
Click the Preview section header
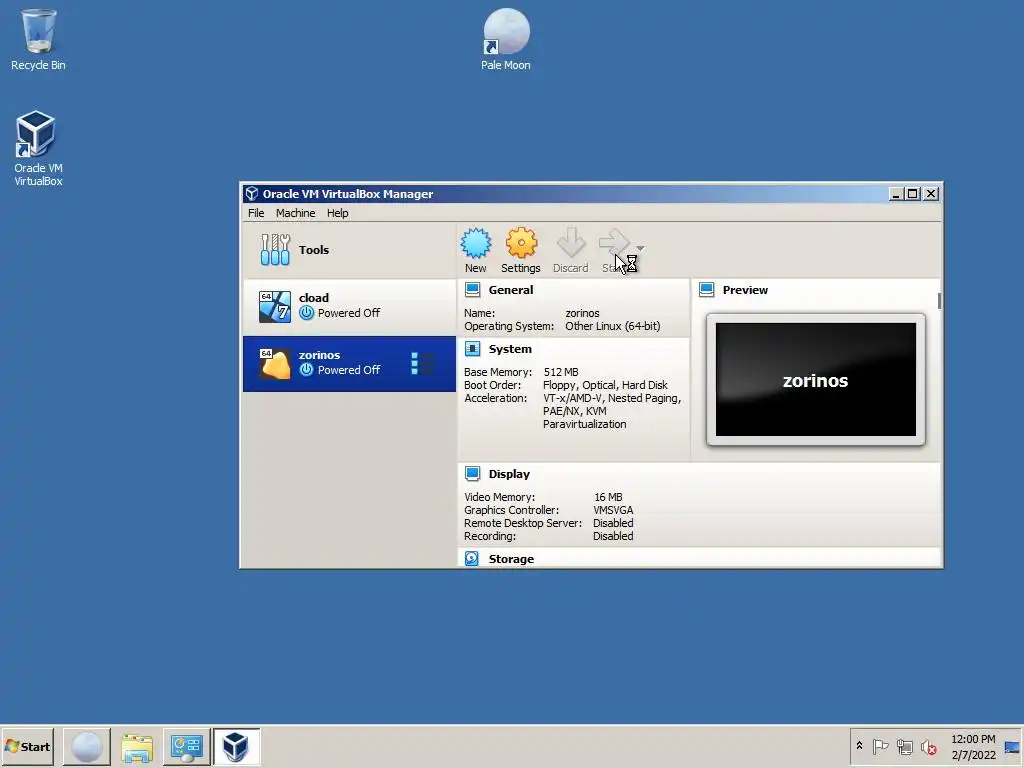(x=745, y=290)
